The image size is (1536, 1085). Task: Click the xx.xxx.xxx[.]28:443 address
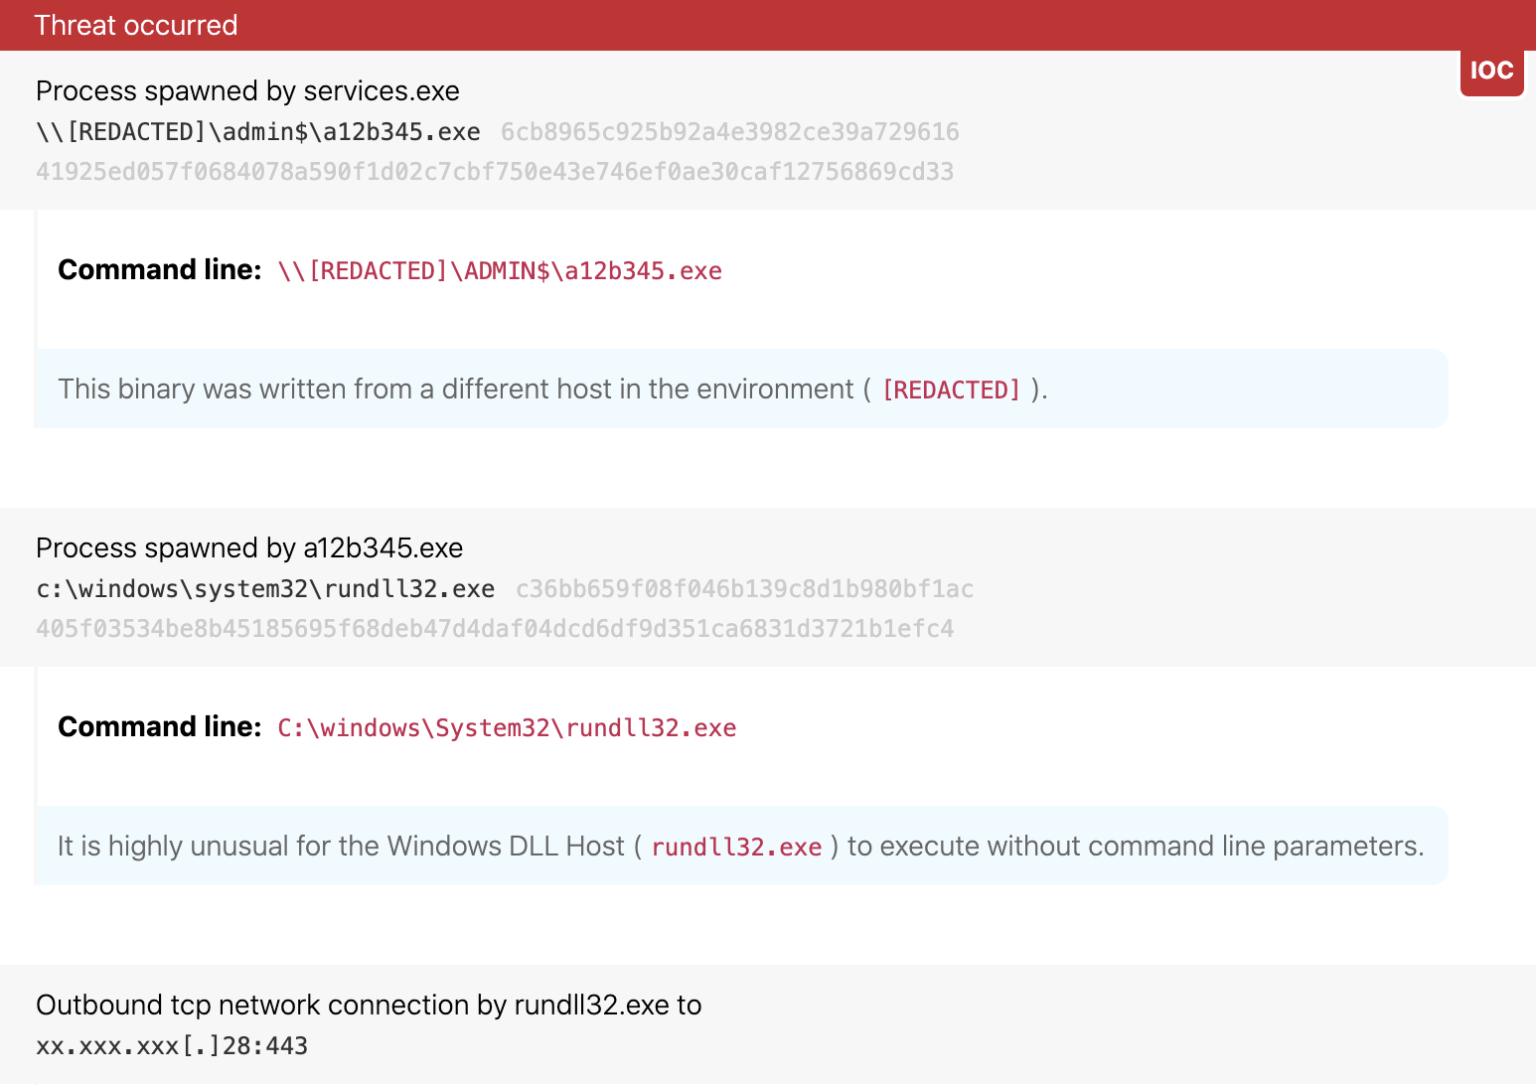coord(172,1046)
